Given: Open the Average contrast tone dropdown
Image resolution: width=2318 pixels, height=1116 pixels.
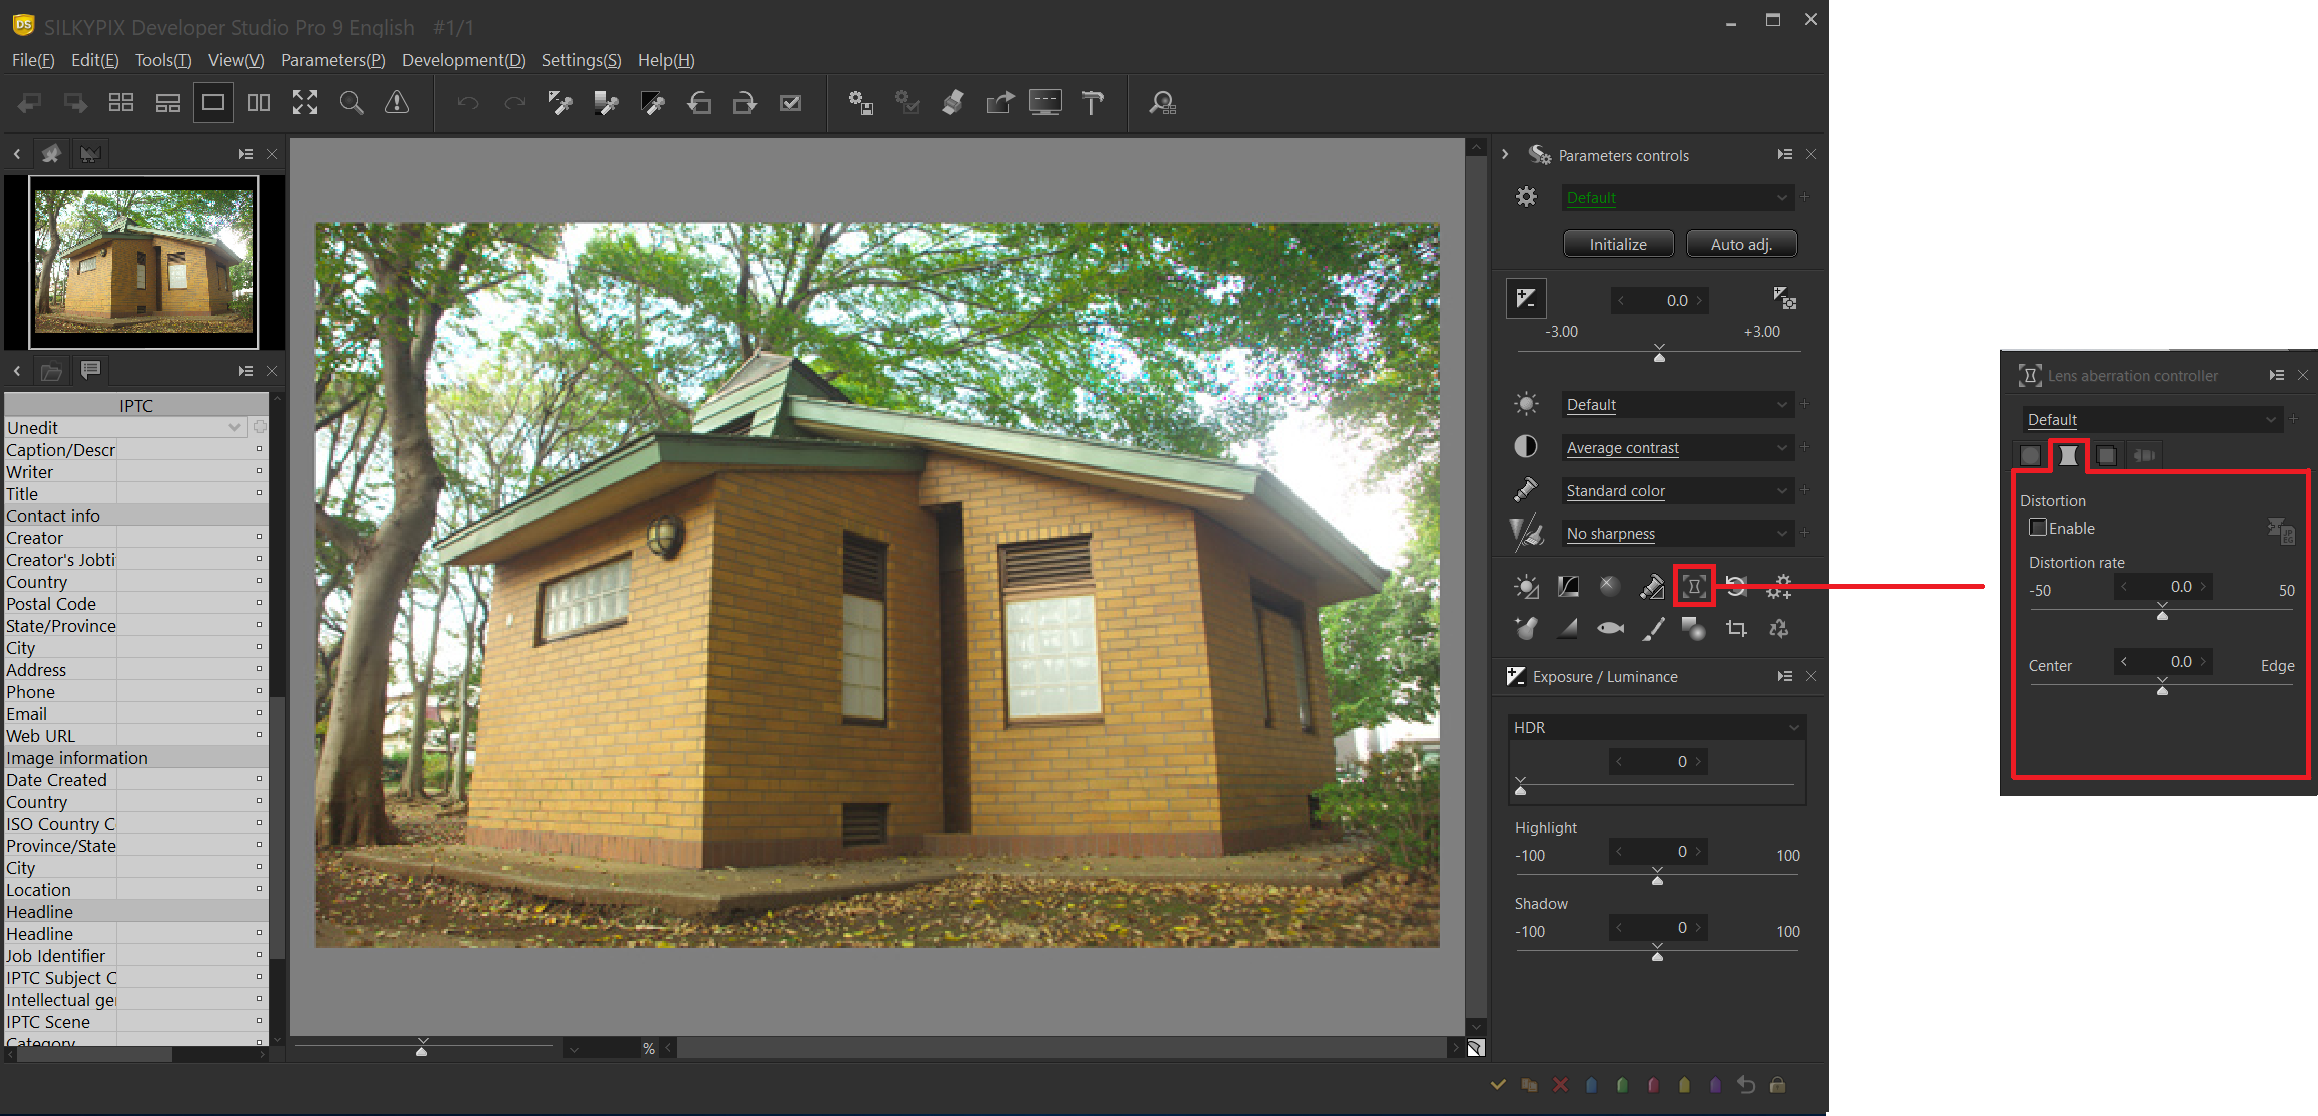Looking at the screenshot, I should (x=1677, y=448).
